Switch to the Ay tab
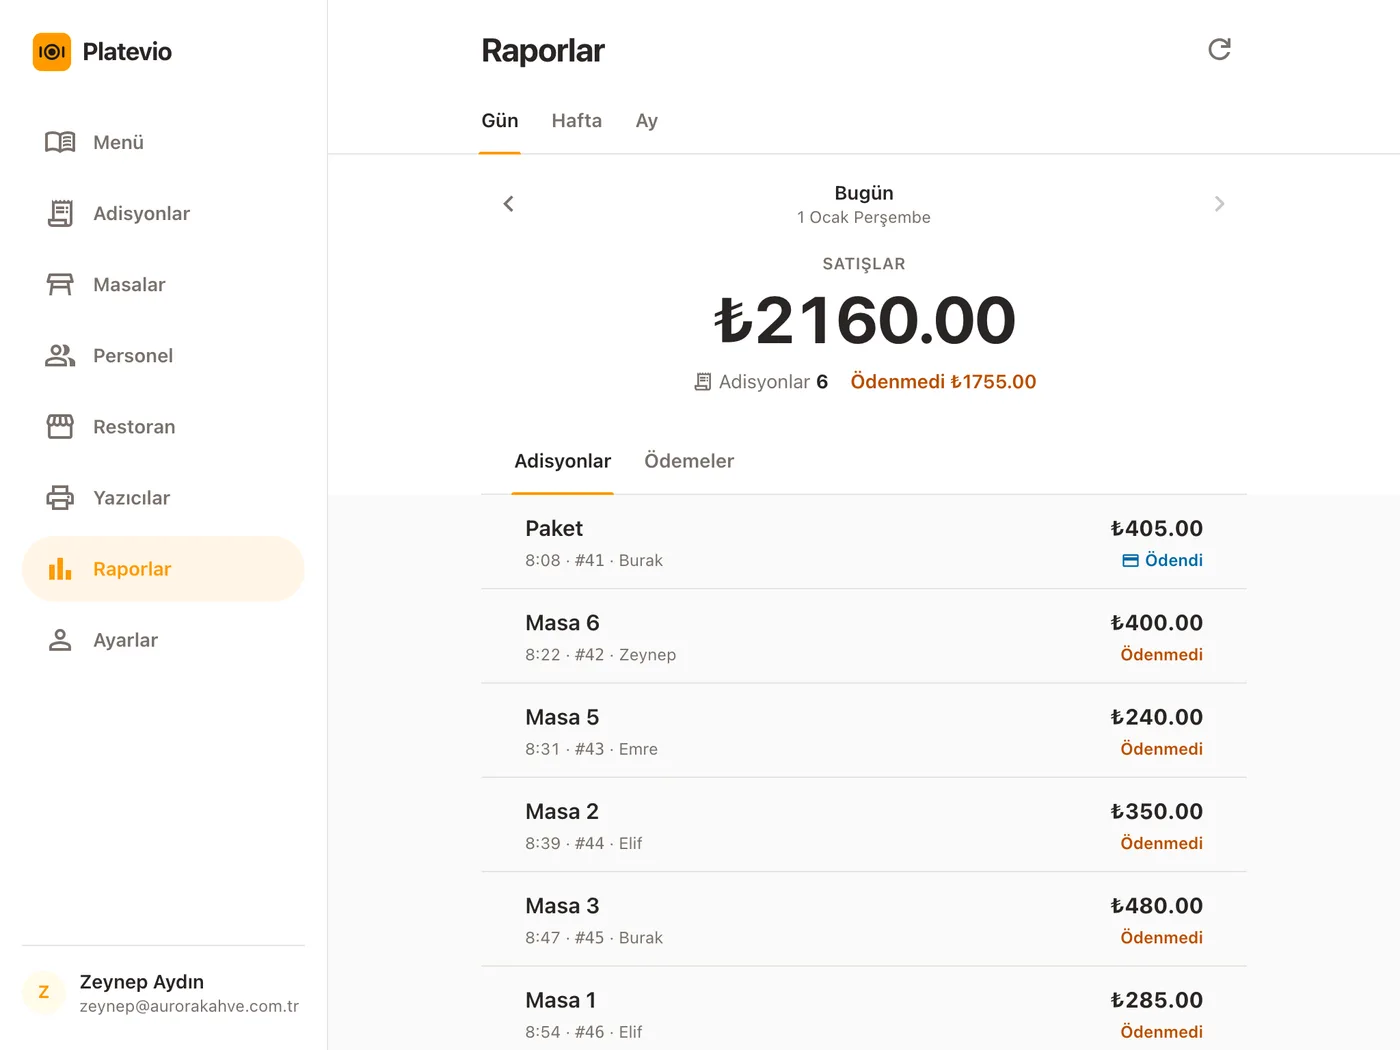 pyautogui.click(x=647, y=121)
